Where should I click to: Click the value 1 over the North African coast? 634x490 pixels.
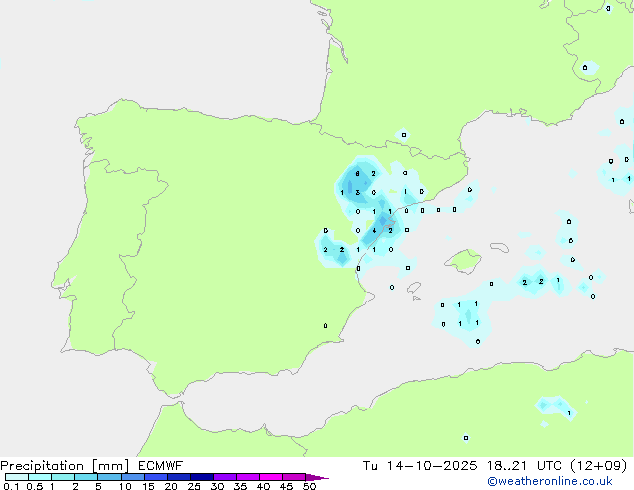point(569,413)
